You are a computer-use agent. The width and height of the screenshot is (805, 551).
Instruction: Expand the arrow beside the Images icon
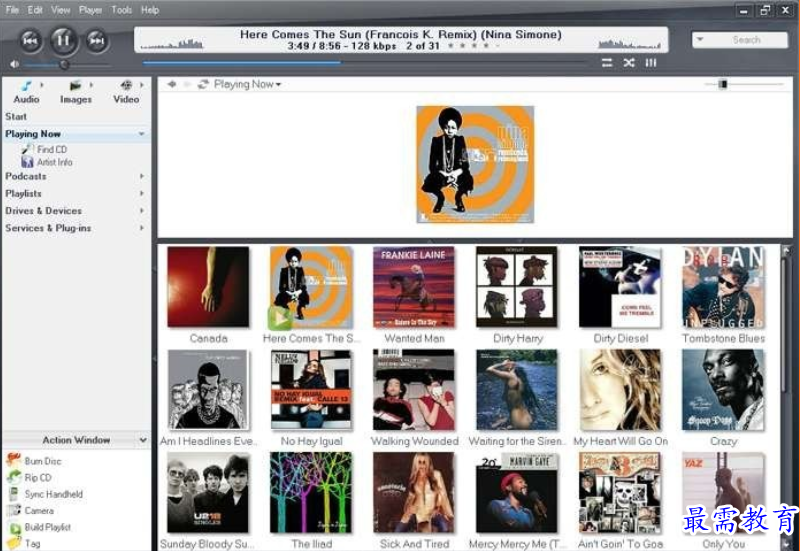click(91, 85)
